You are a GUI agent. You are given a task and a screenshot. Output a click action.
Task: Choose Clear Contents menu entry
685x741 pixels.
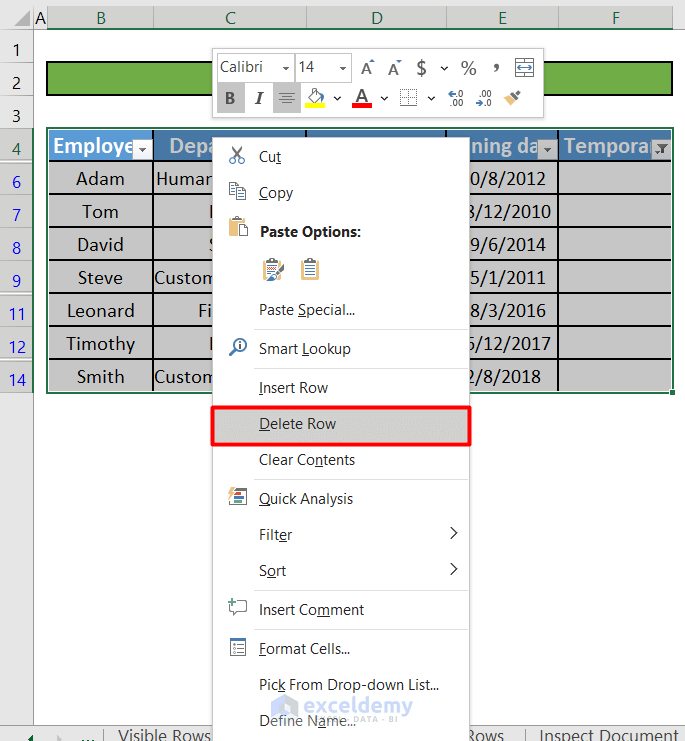[x=341, y=460]
